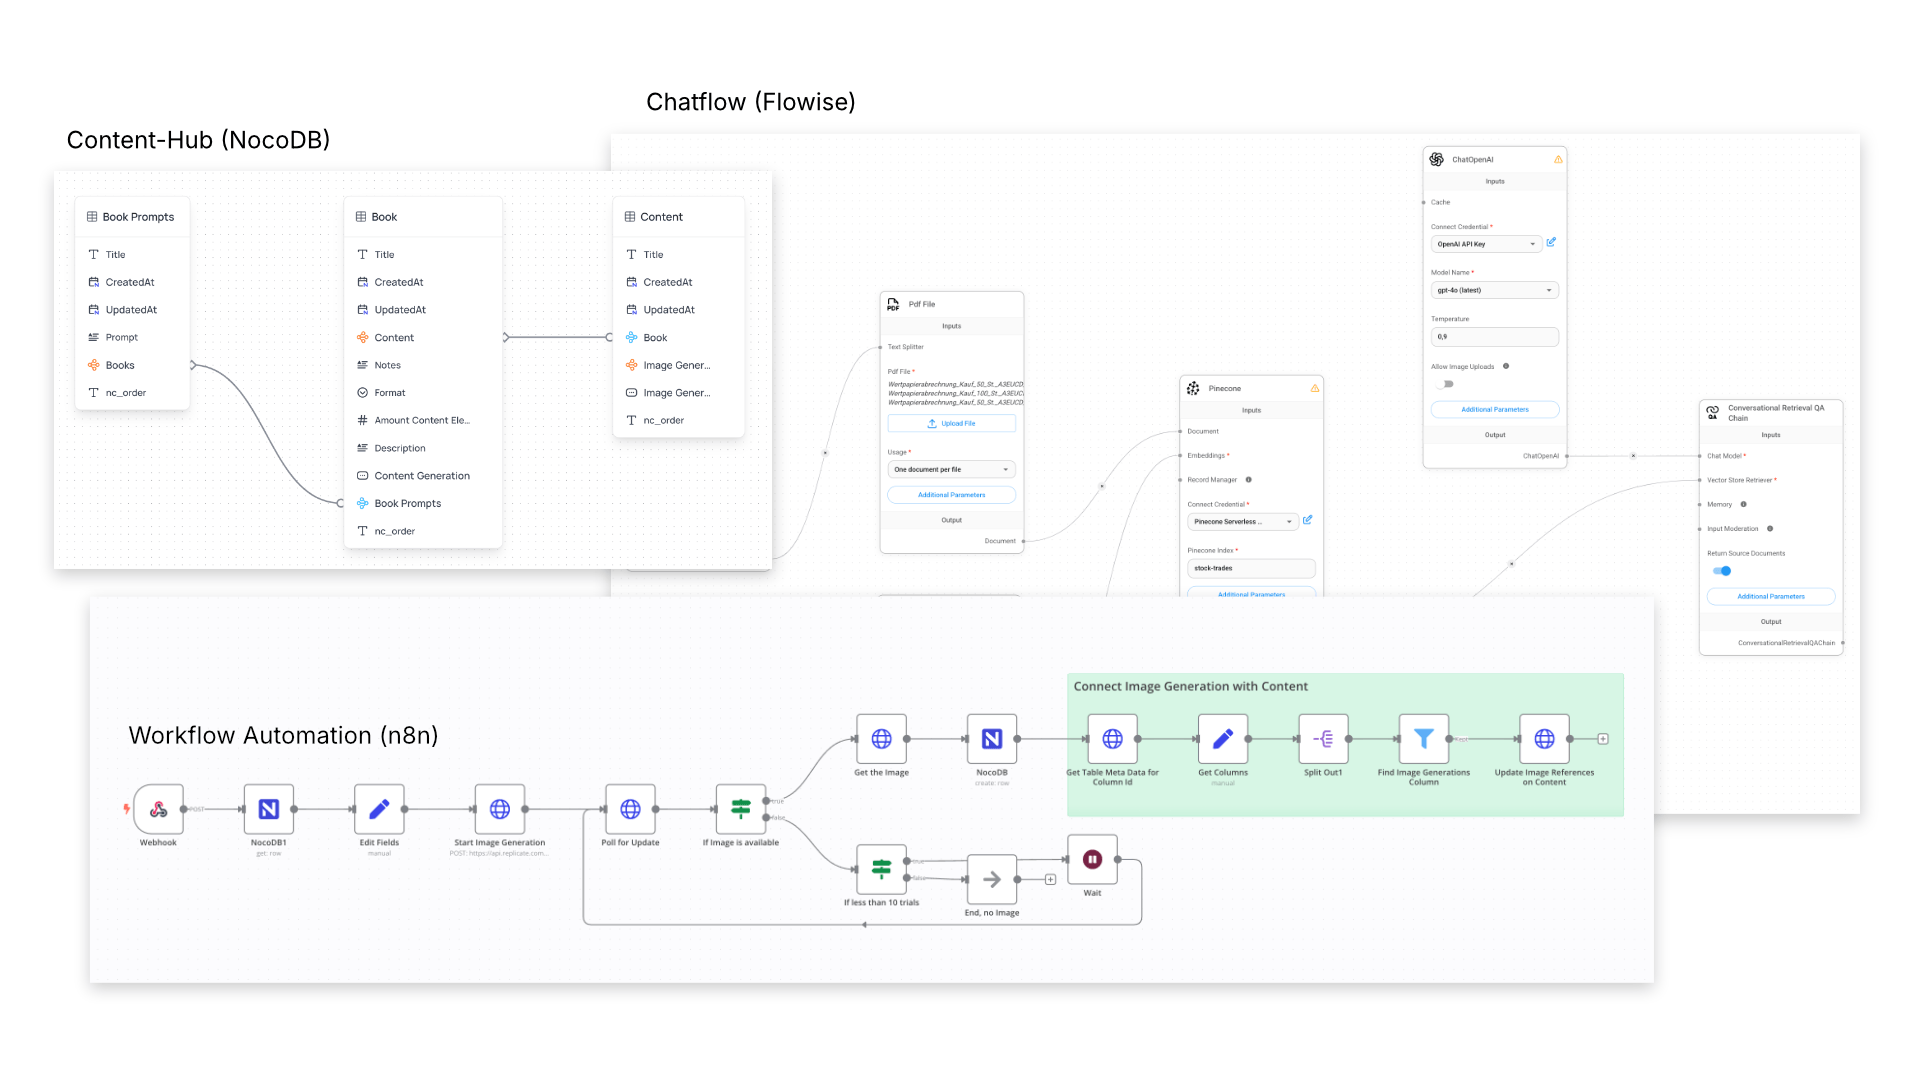Select the Edit Fields pencil node
The width and height of the screenshot is (1920, 1080).
(379, 810)
